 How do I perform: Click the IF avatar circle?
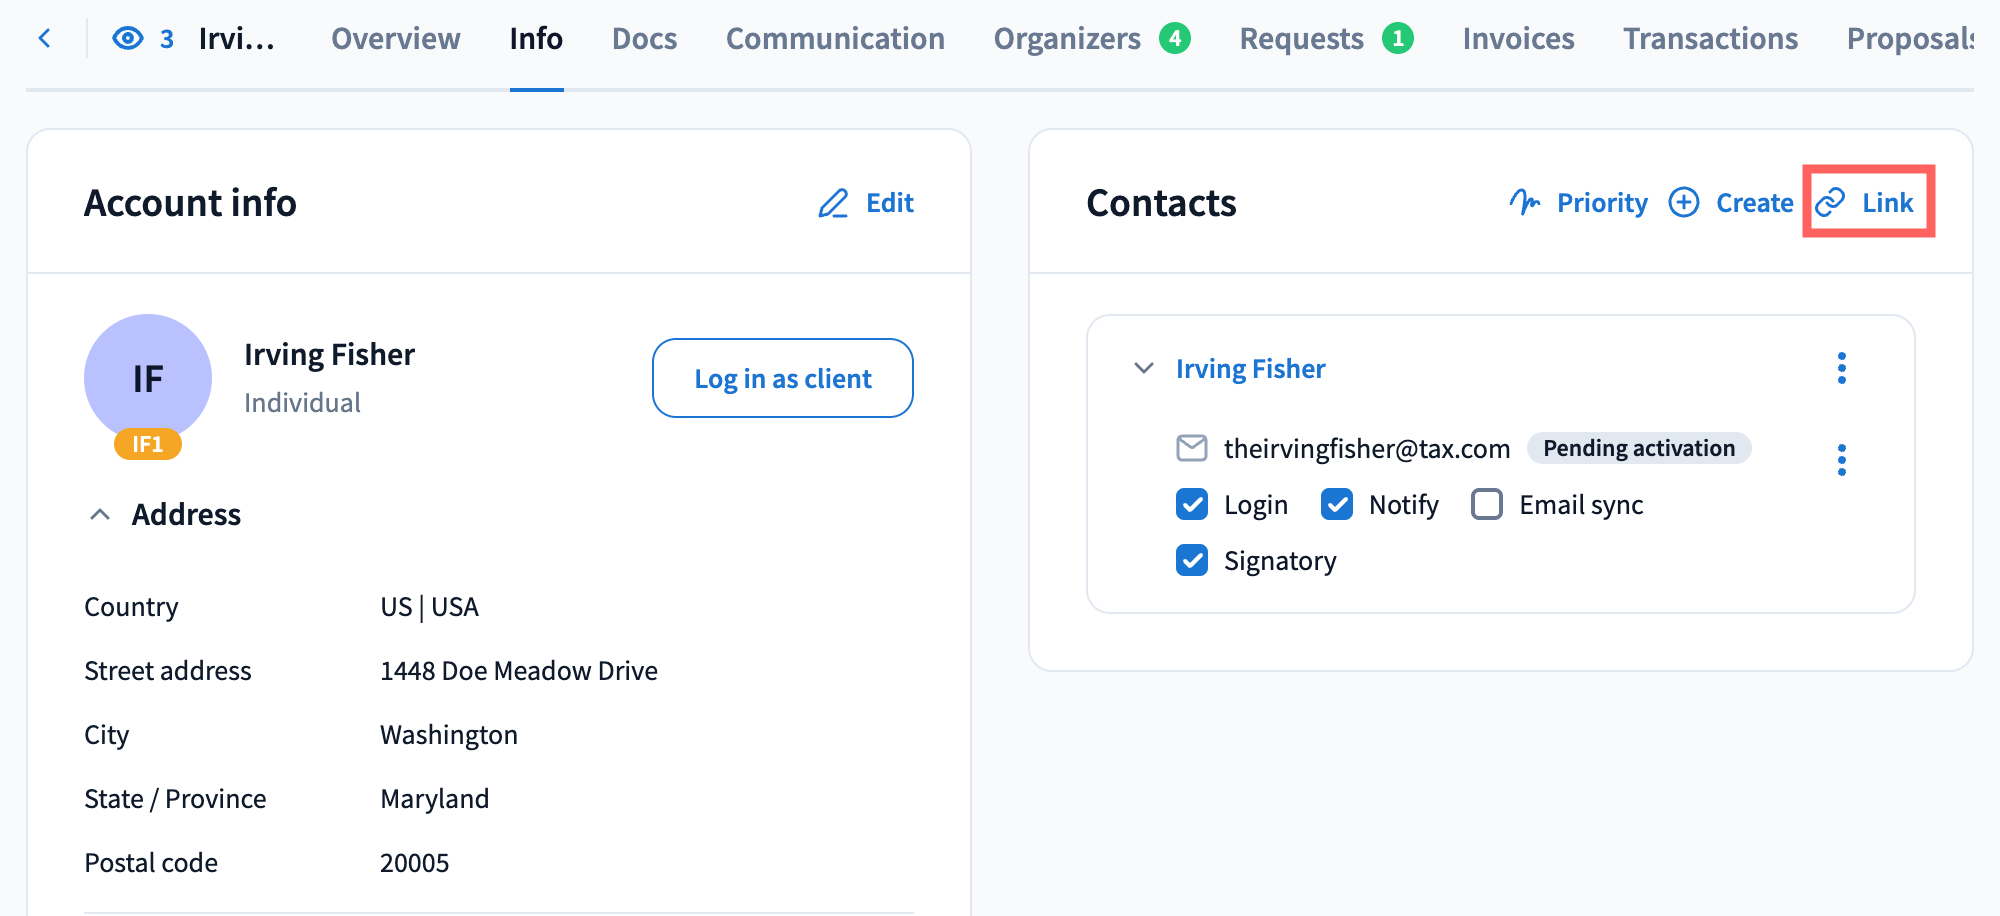pyautogui.click(x=148, y=378)
